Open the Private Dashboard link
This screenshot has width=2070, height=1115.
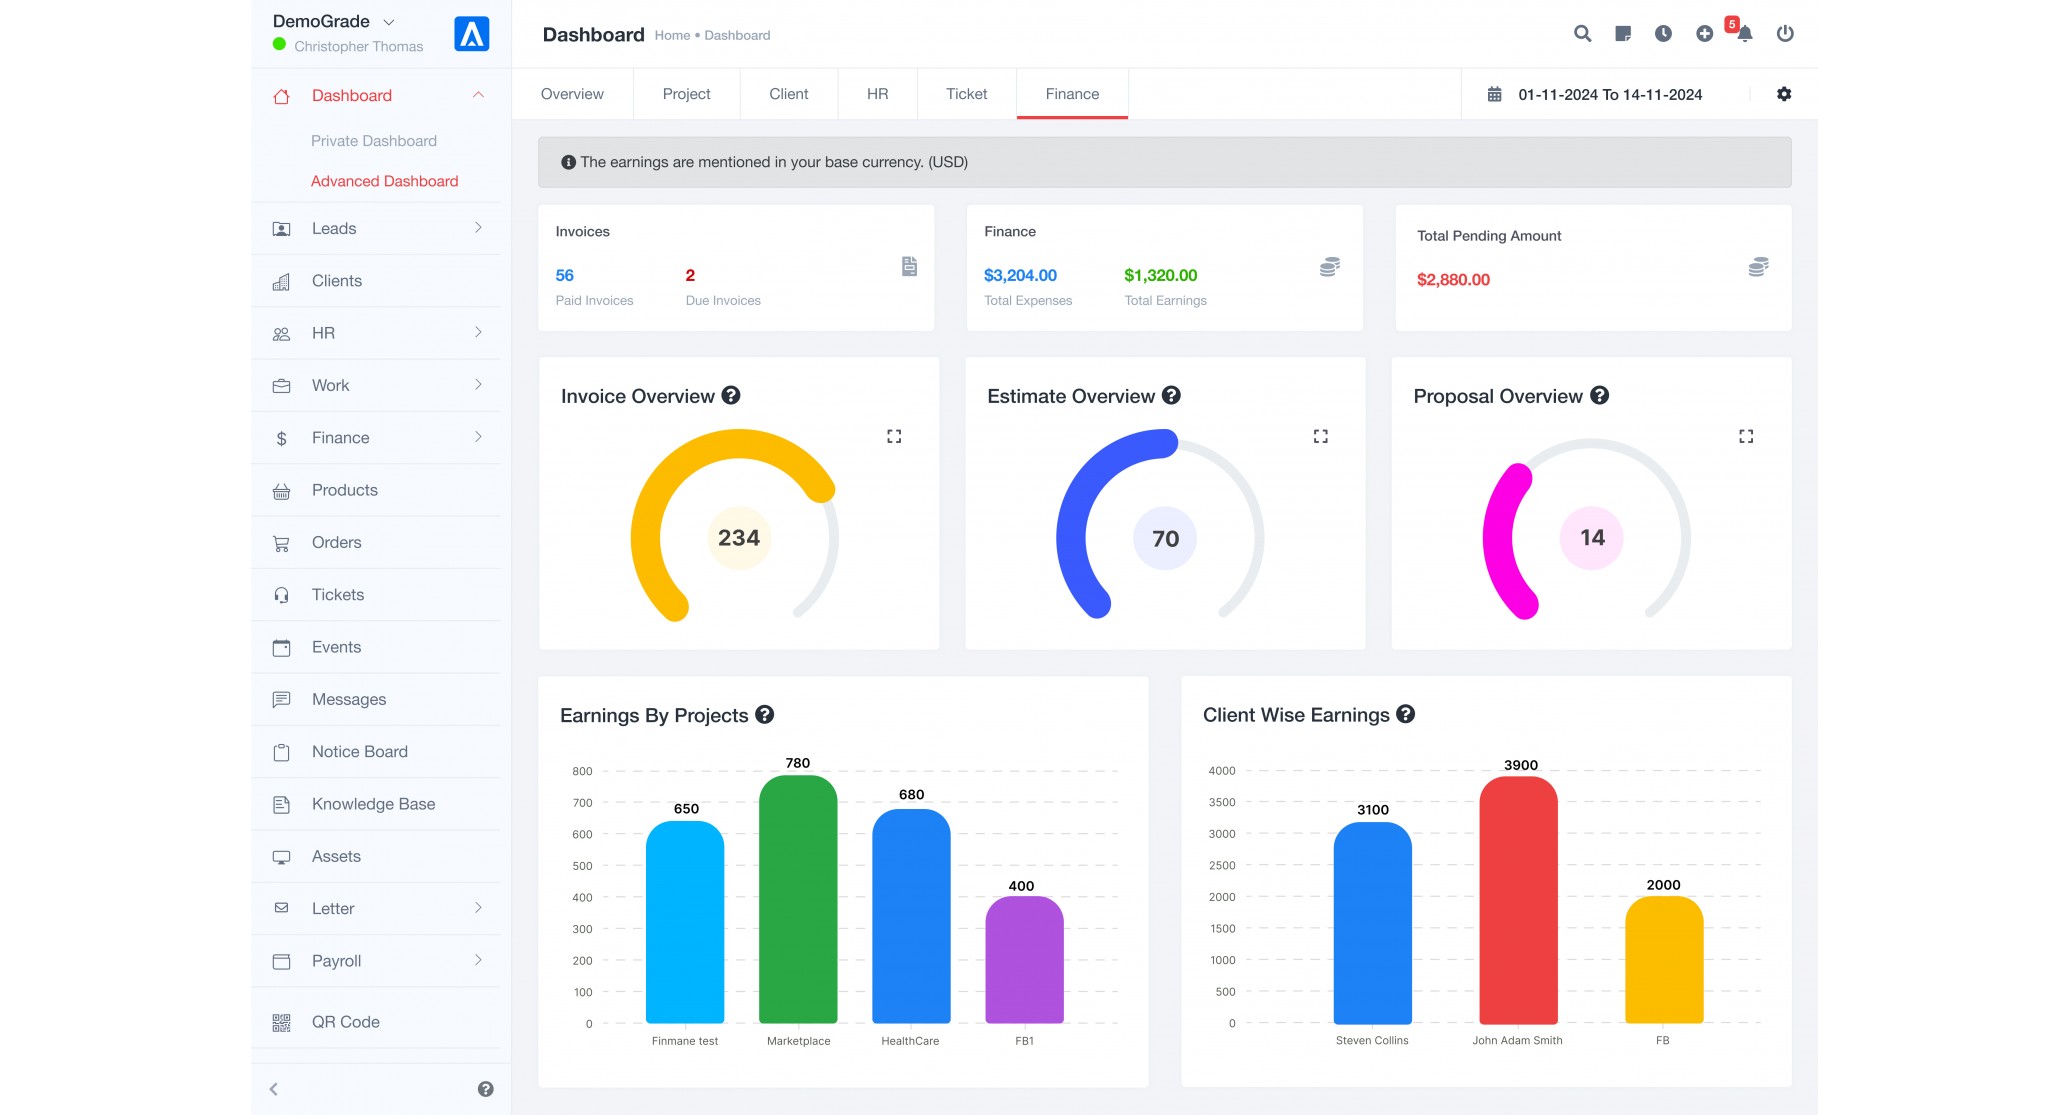pyautogui.click(x=374, y=141)
